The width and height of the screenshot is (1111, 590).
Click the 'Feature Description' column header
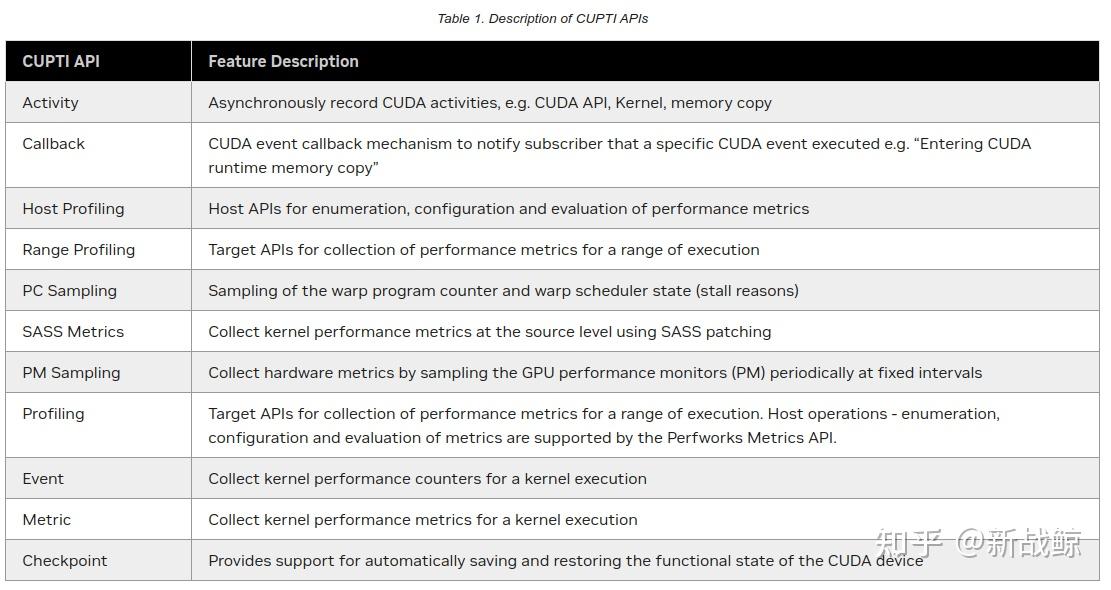283,61
